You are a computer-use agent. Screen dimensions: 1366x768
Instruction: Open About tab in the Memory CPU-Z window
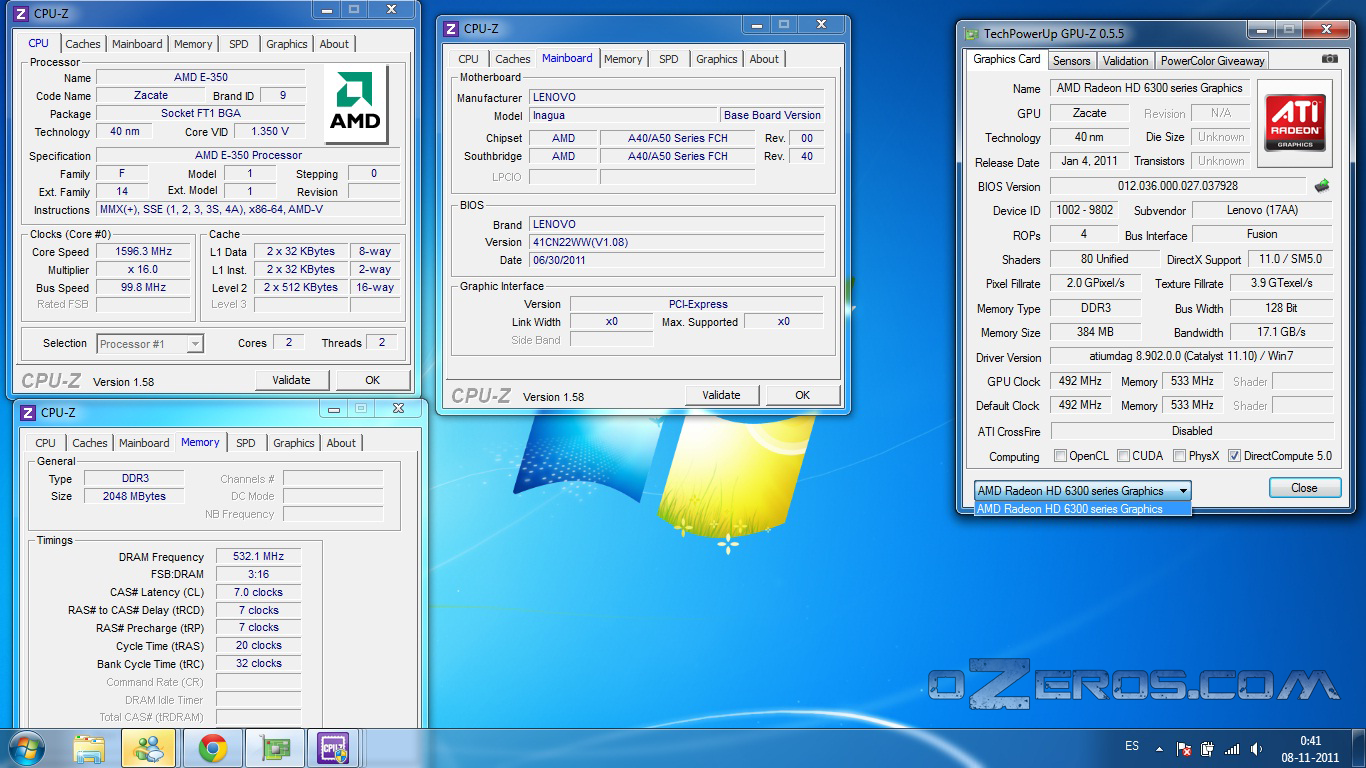tap(341, 443)
